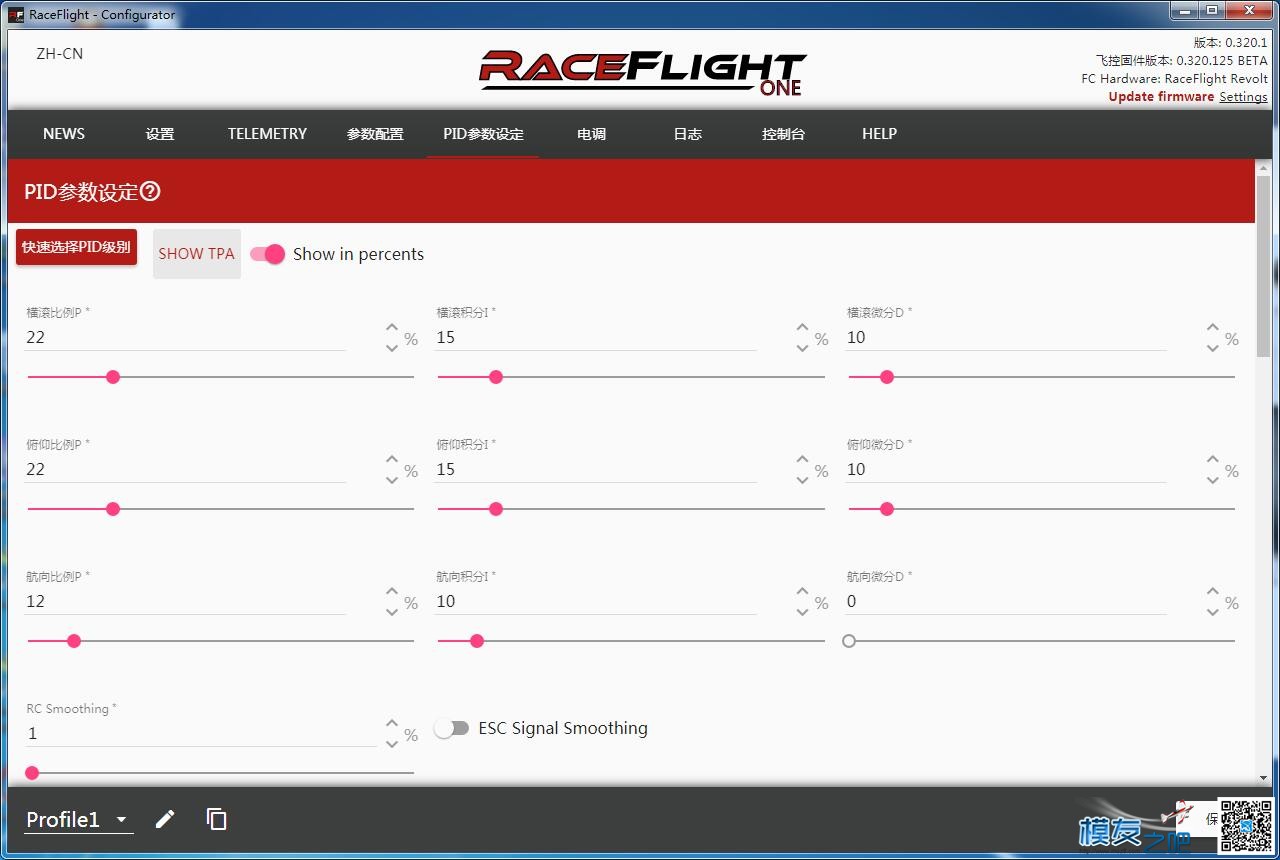Adjust the RC Smoothing slider handle
1280x860 pixels.
click(32, 773)
